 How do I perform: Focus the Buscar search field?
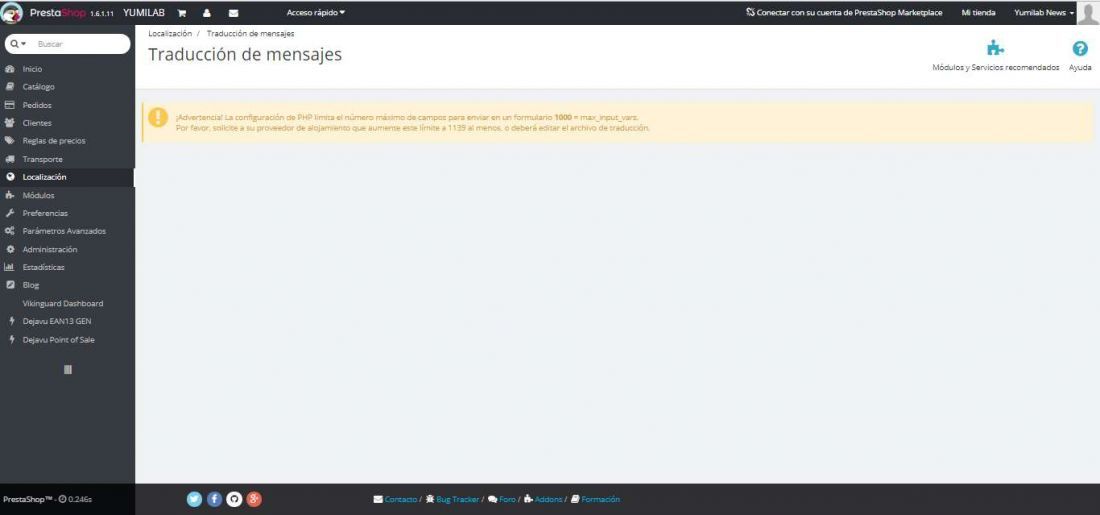pos(81,44)
